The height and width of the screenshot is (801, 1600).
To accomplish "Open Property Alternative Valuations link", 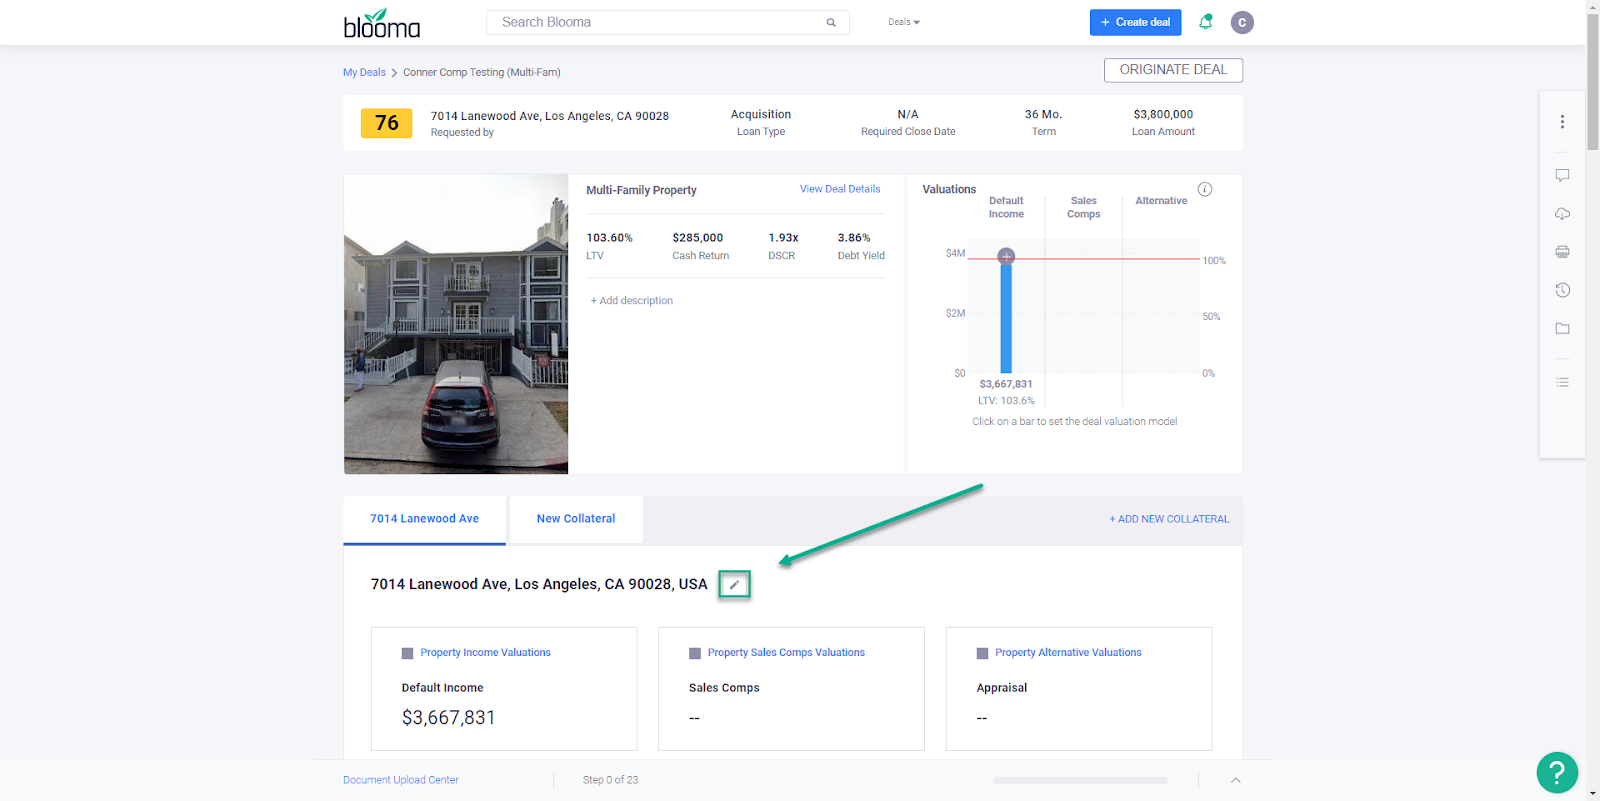I will [x=1068, y=653].
